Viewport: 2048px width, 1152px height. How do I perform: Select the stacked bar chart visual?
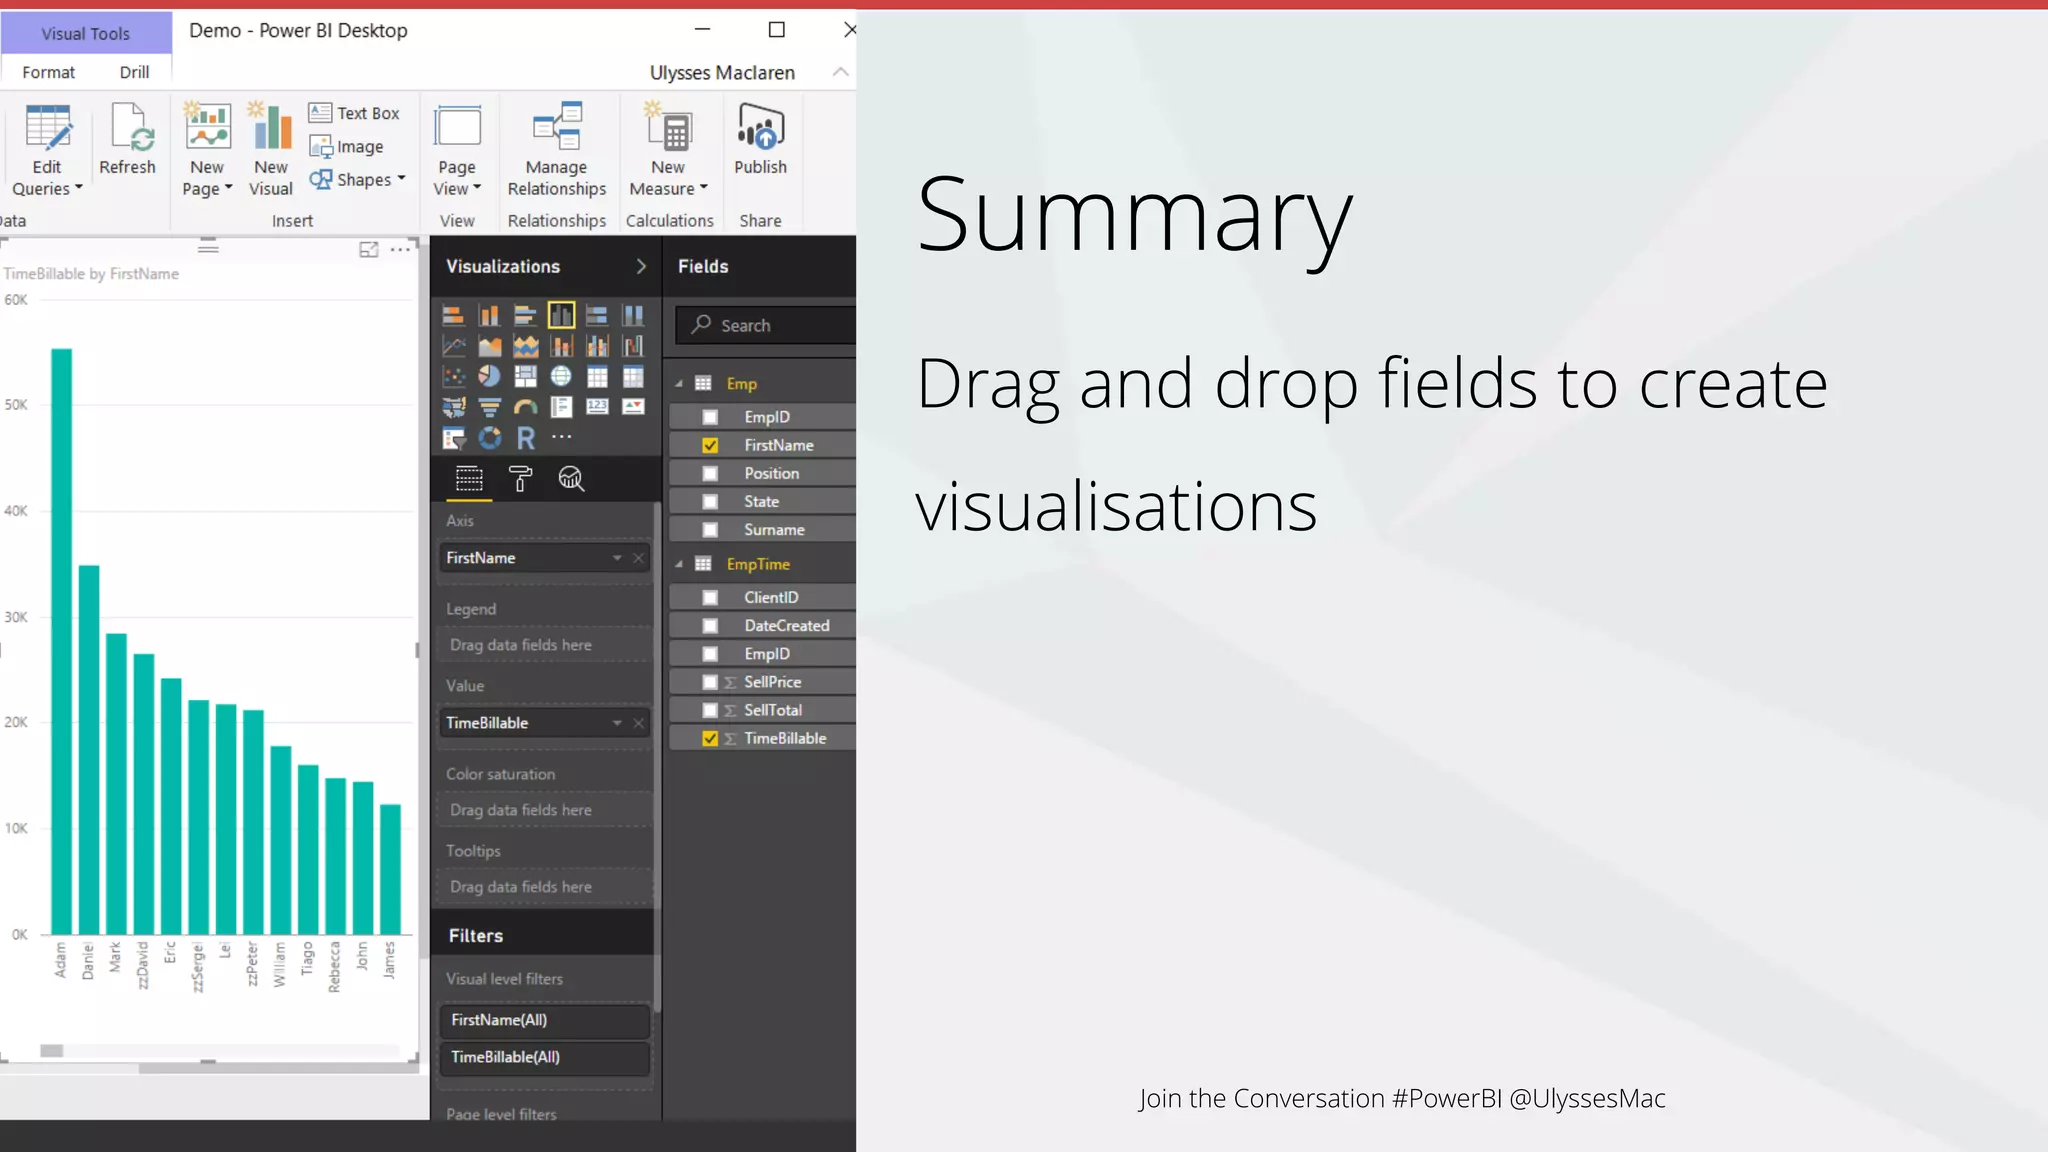453,316
